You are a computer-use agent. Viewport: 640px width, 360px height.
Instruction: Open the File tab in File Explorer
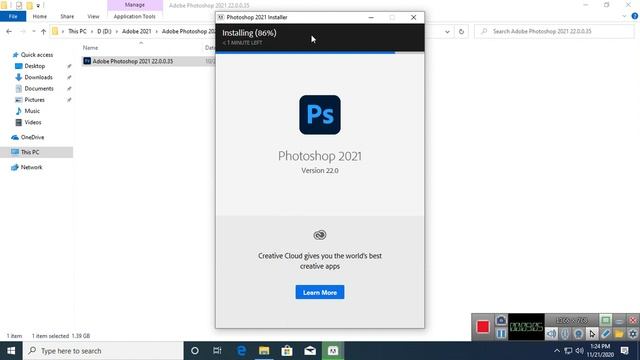tap(13, 16)
